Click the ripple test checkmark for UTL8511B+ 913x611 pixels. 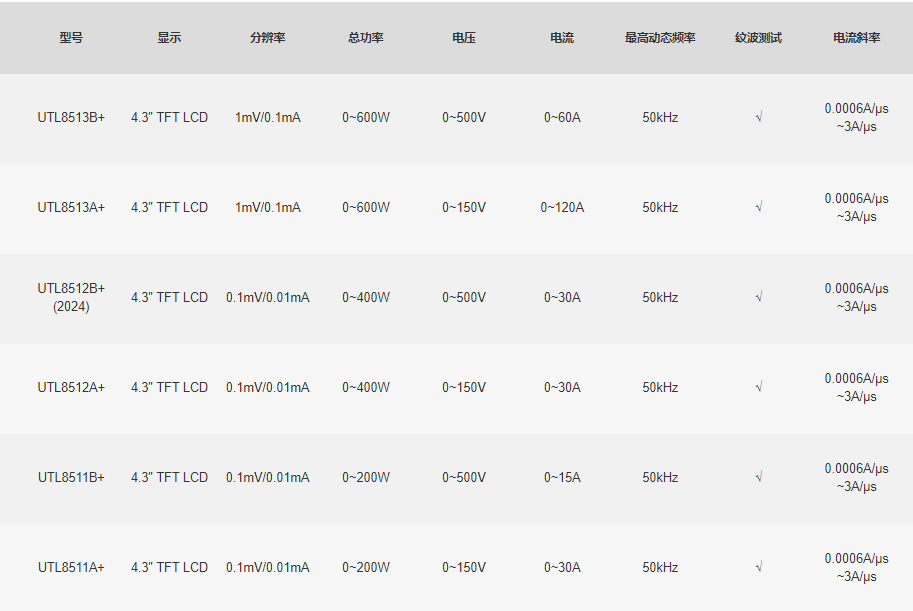tap(759, 477)
